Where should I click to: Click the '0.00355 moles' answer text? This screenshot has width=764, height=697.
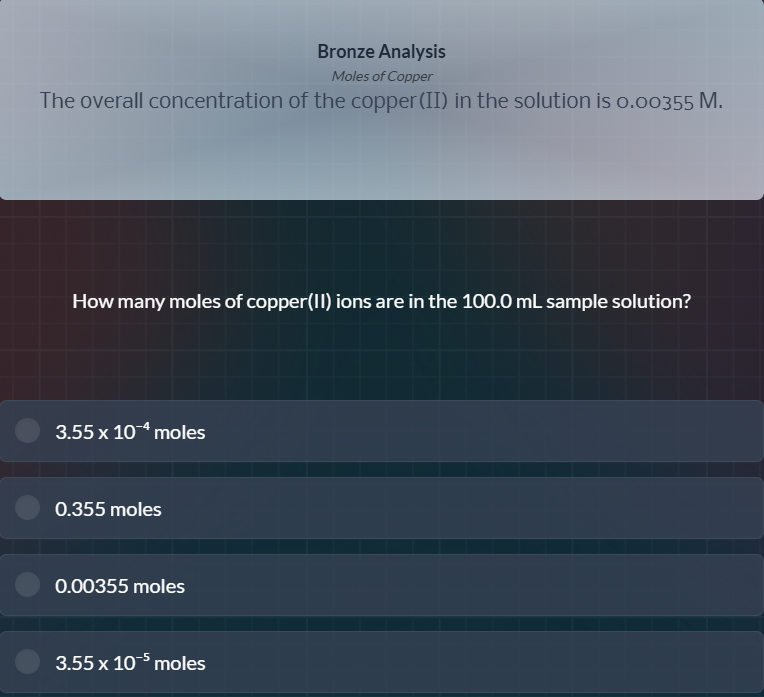click(x=120, y=586)
